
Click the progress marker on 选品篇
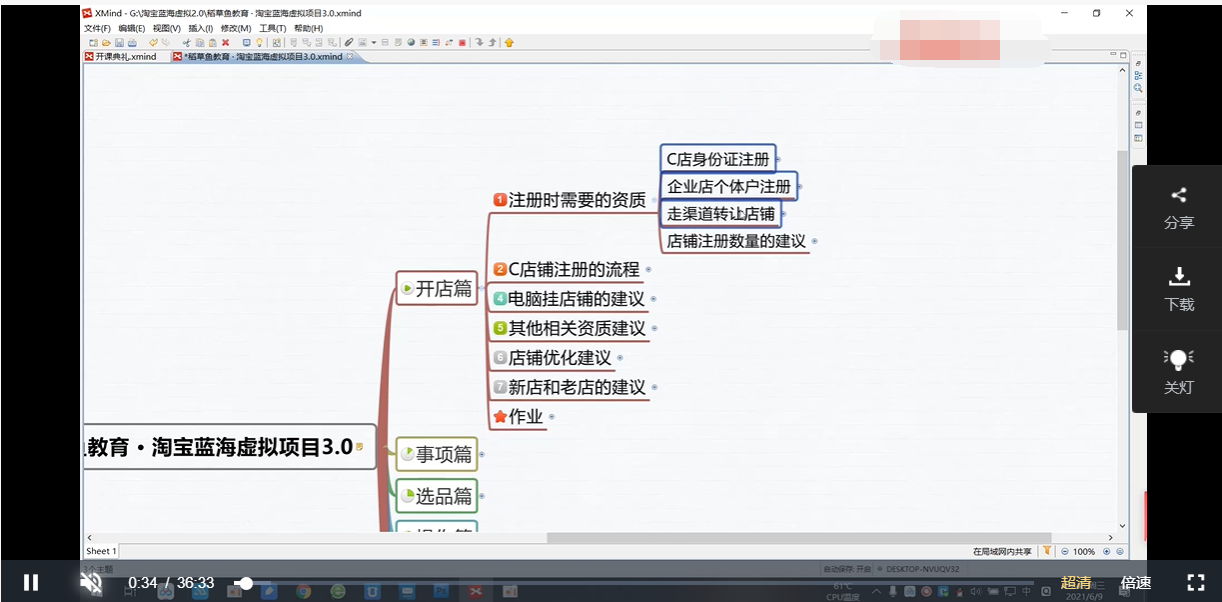click(x=407, y=495)
